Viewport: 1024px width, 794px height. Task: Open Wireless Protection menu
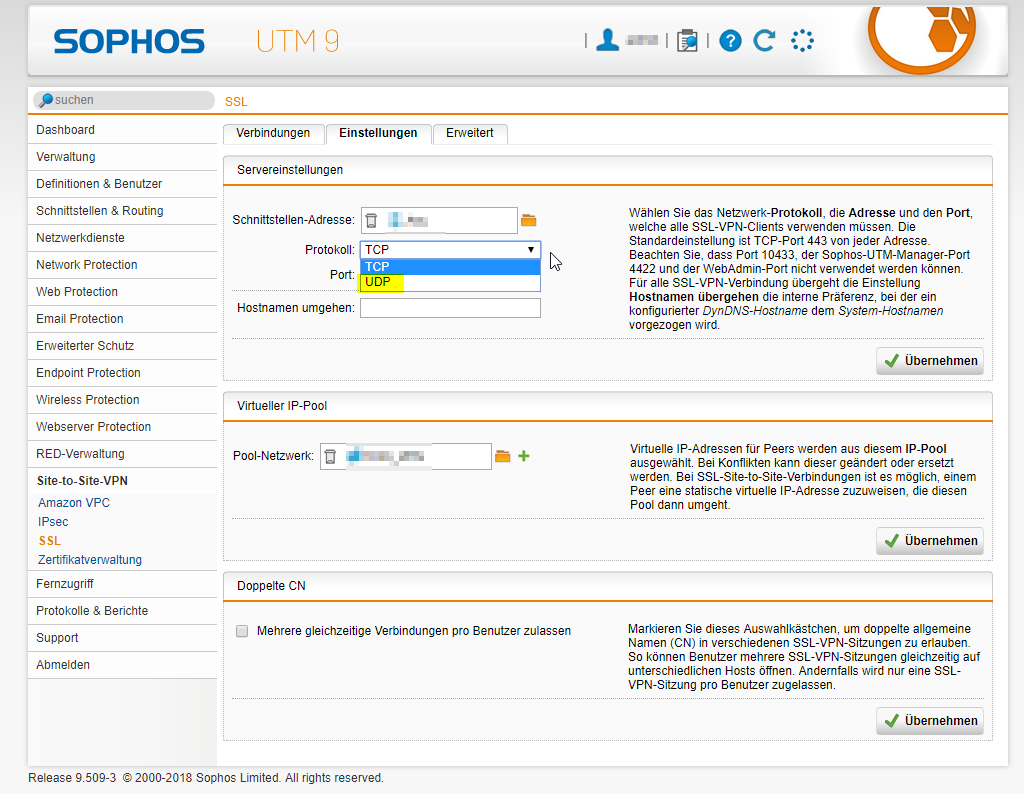pyautogui.click(x=122, y=400)
